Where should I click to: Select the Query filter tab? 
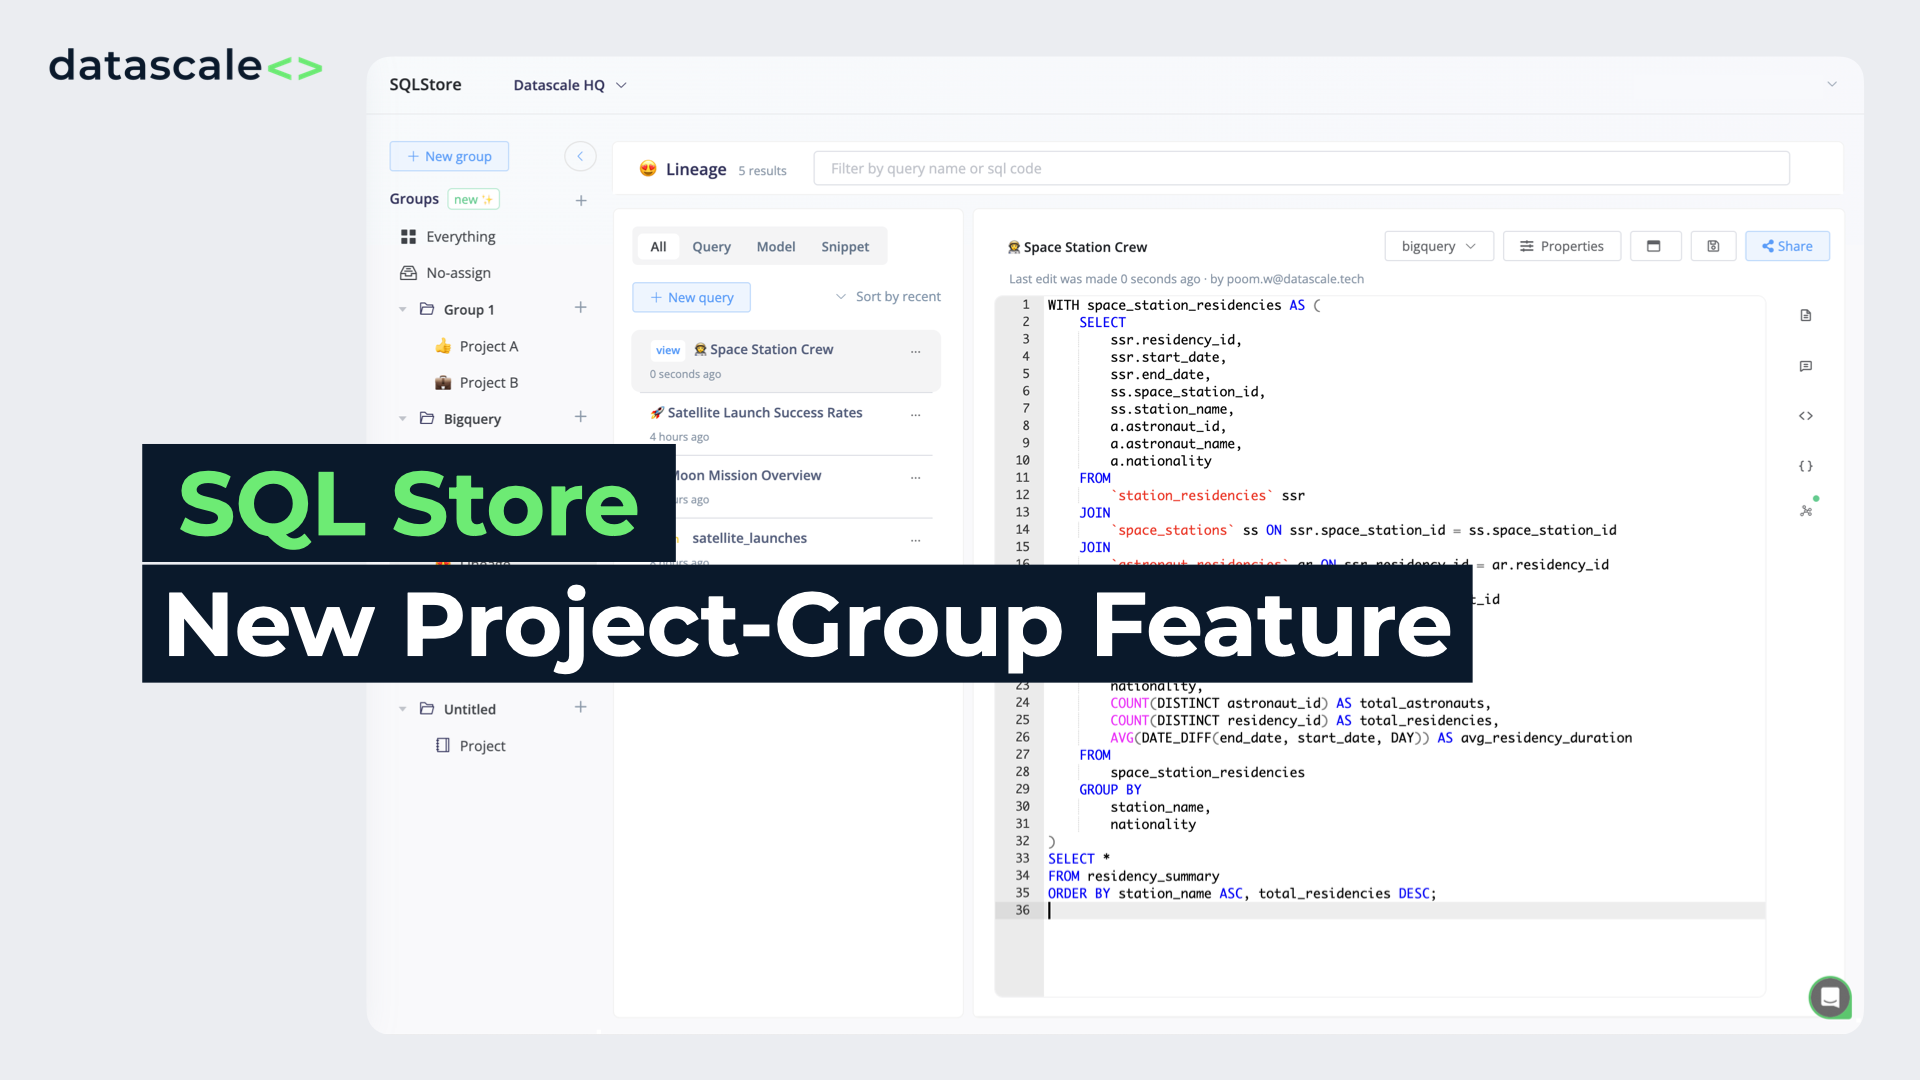(711, 247)
